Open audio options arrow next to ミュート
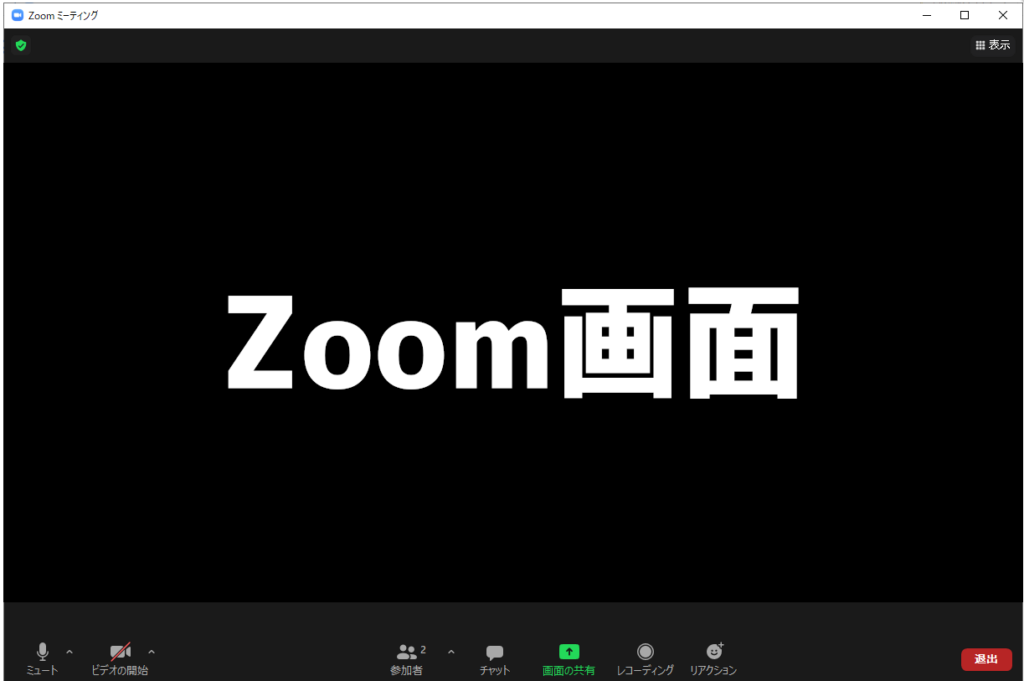Image resolution: width=1024 pixels, height=681 pixels. pos(70,652)
